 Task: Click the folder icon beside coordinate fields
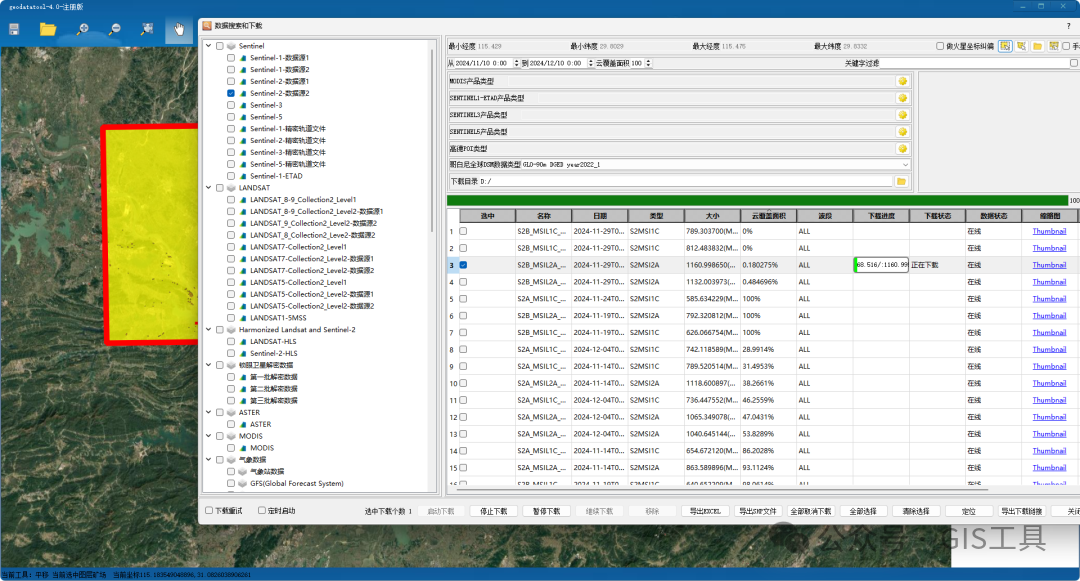click(x=1037, y=46)
